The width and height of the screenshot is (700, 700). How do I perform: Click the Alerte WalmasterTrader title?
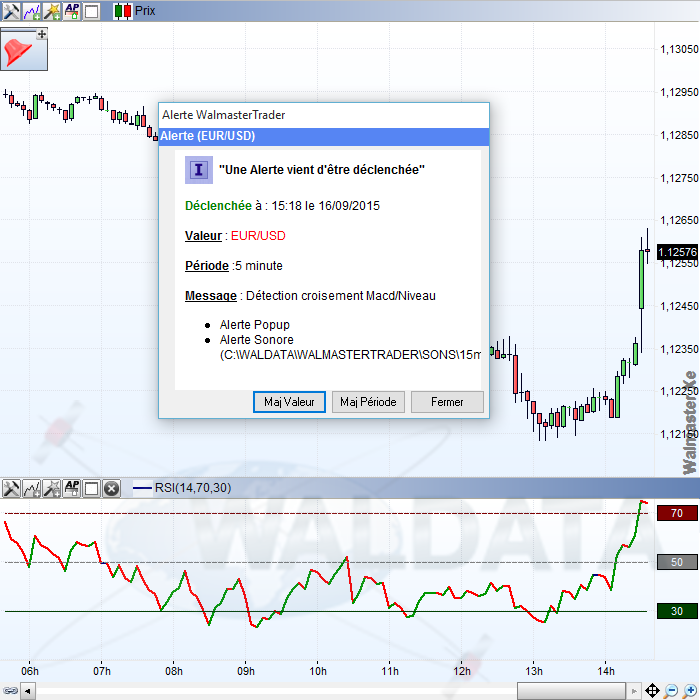point(224,115)
